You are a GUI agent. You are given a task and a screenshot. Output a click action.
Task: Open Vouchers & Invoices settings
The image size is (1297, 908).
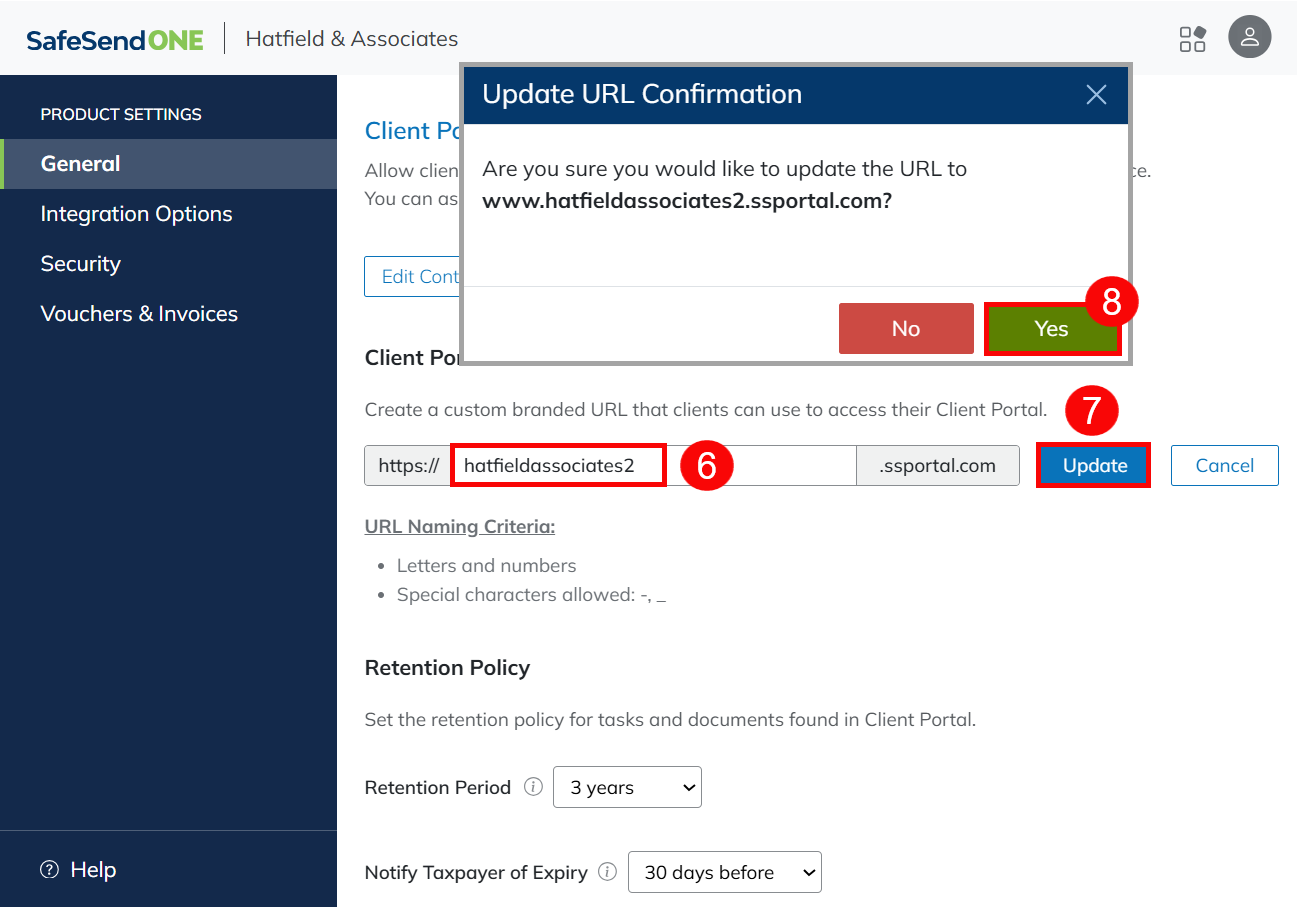139,314
